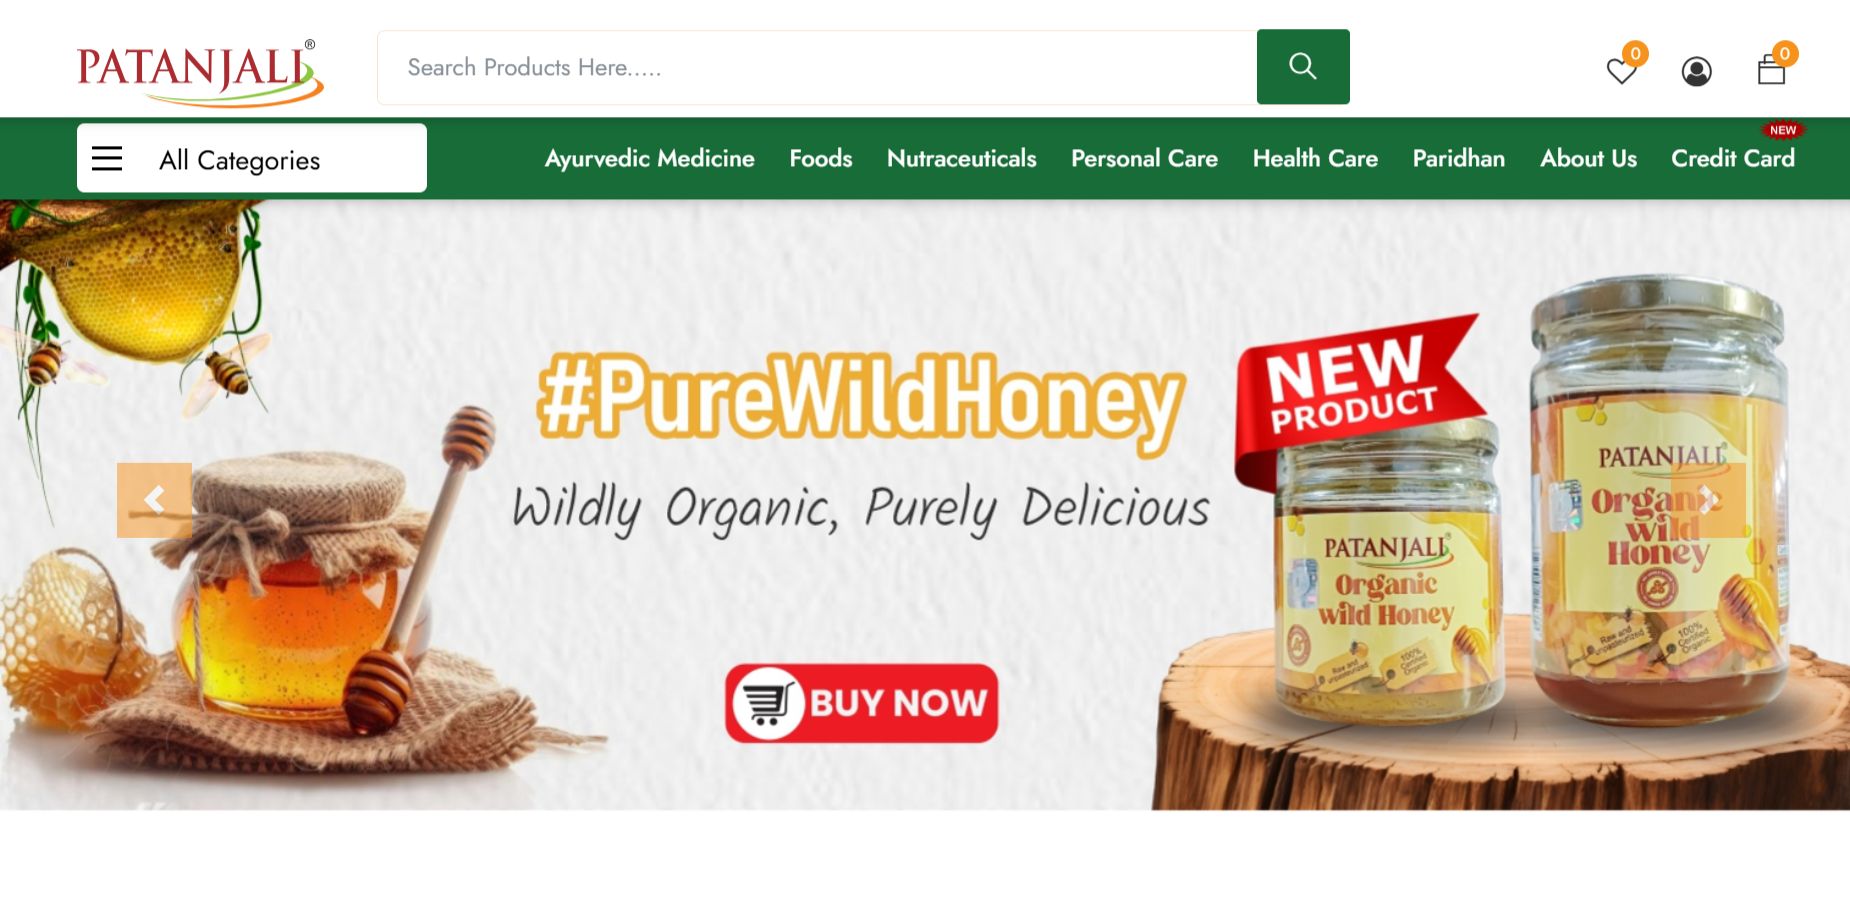Open the Credit Card link
This screenshot has height=900, width=1850.
pos(1733,158)
